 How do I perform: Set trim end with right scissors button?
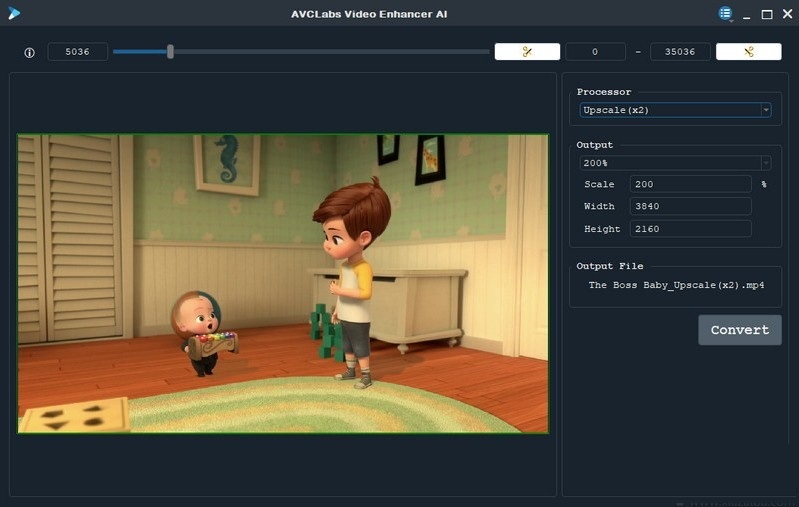click(748, 51)
